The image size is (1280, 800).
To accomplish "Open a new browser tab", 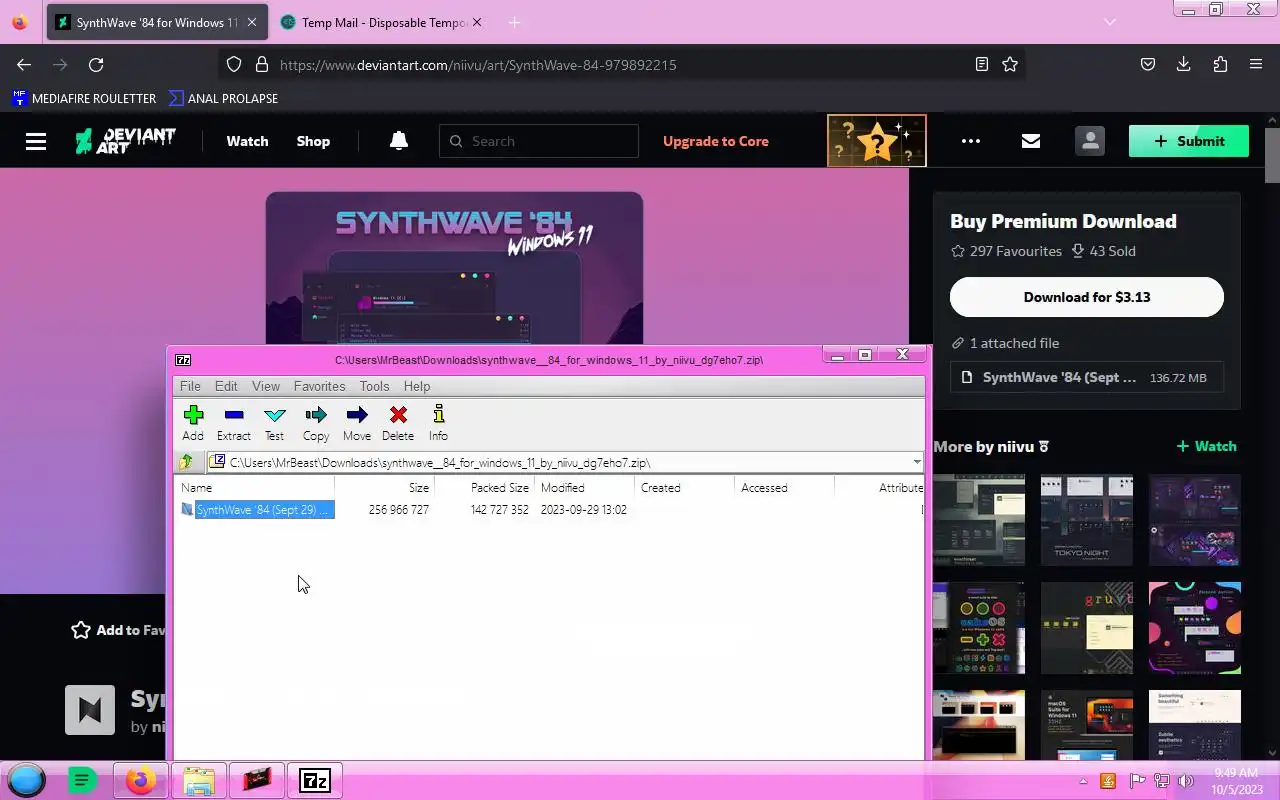I will pos(514,22).
